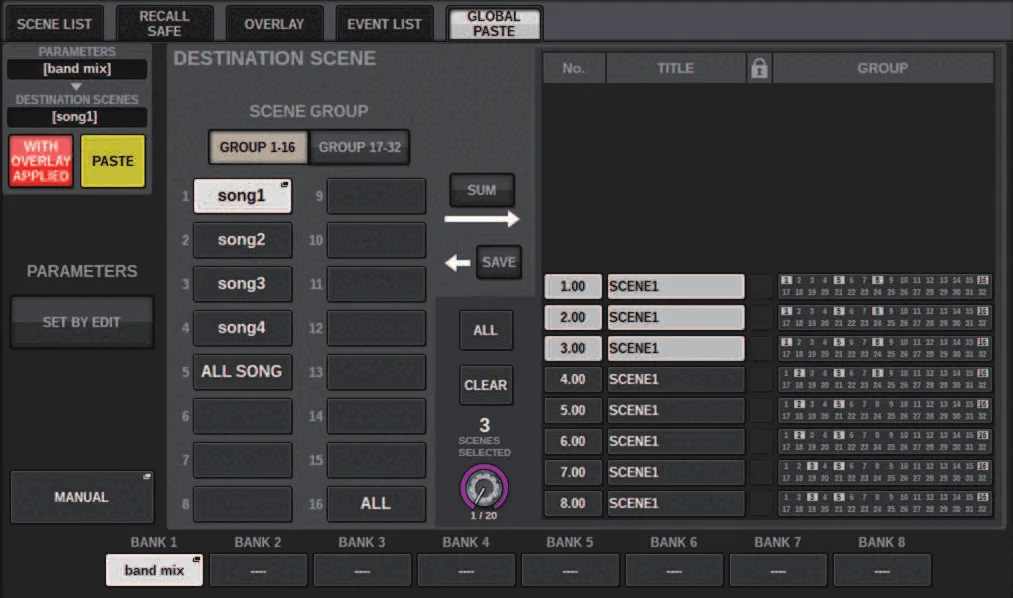Select the GLOBAL PASTE tab
This screenshot has height=598, width=1013.
tap(494, 24)
